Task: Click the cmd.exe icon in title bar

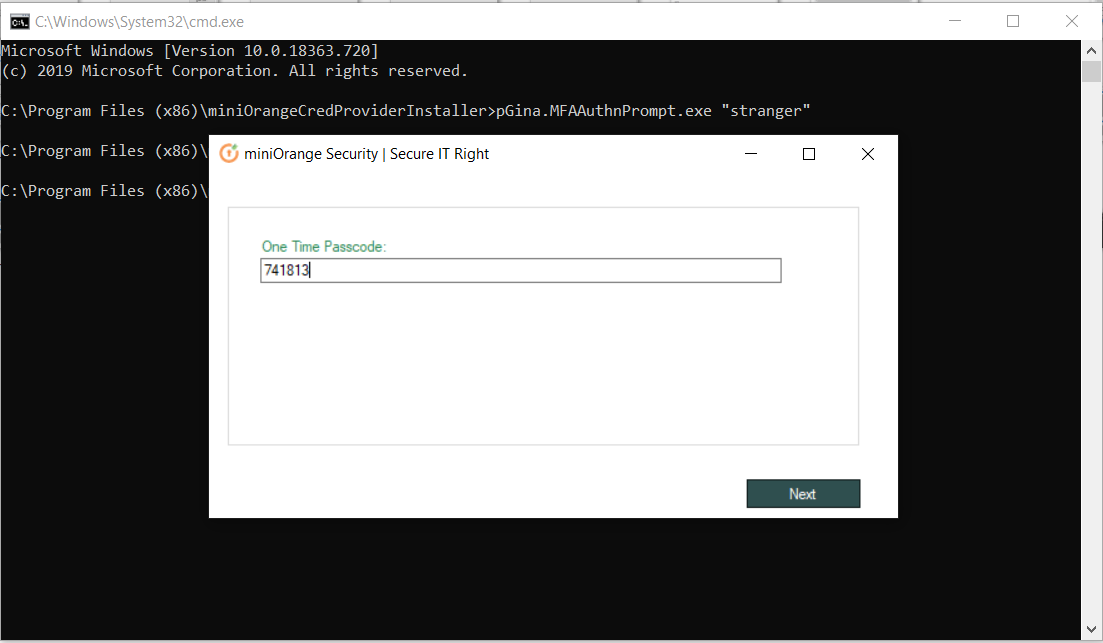Action: click(x=20, y=22)
